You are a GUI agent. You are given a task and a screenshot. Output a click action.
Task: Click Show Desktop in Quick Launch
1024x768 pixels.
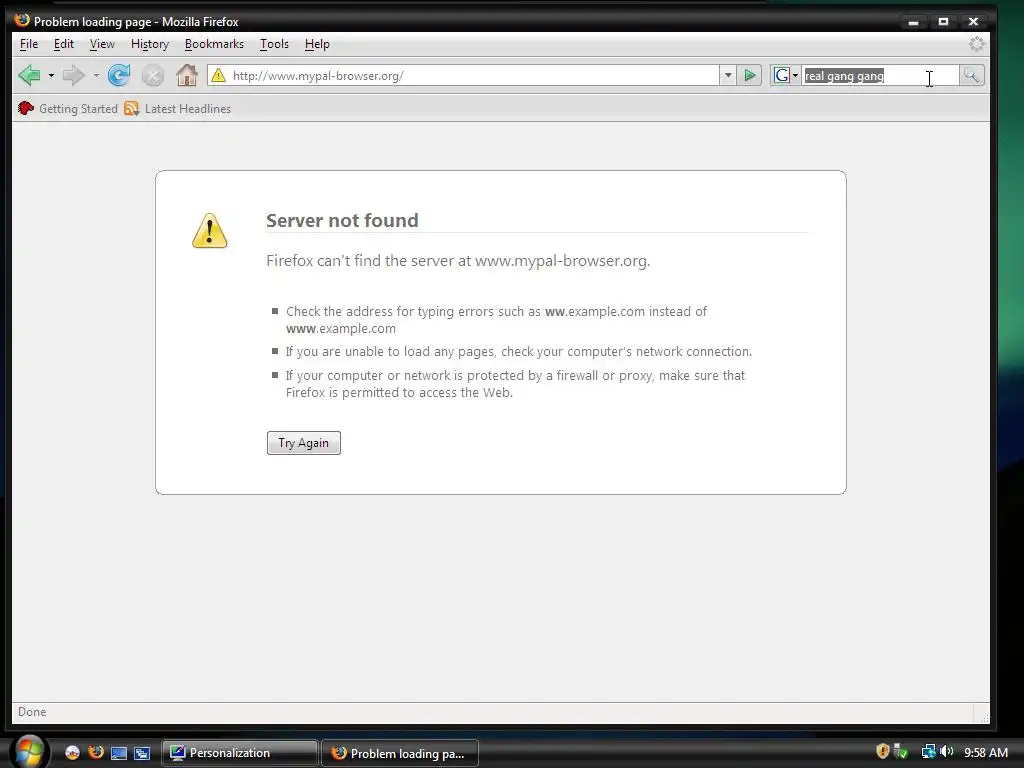[119, 753]
